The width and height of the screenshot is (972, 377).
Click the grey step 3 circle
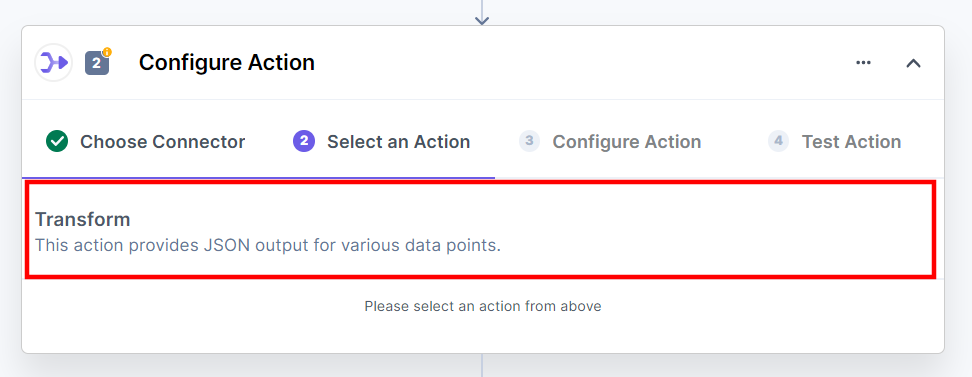click(x=529, y=141)
